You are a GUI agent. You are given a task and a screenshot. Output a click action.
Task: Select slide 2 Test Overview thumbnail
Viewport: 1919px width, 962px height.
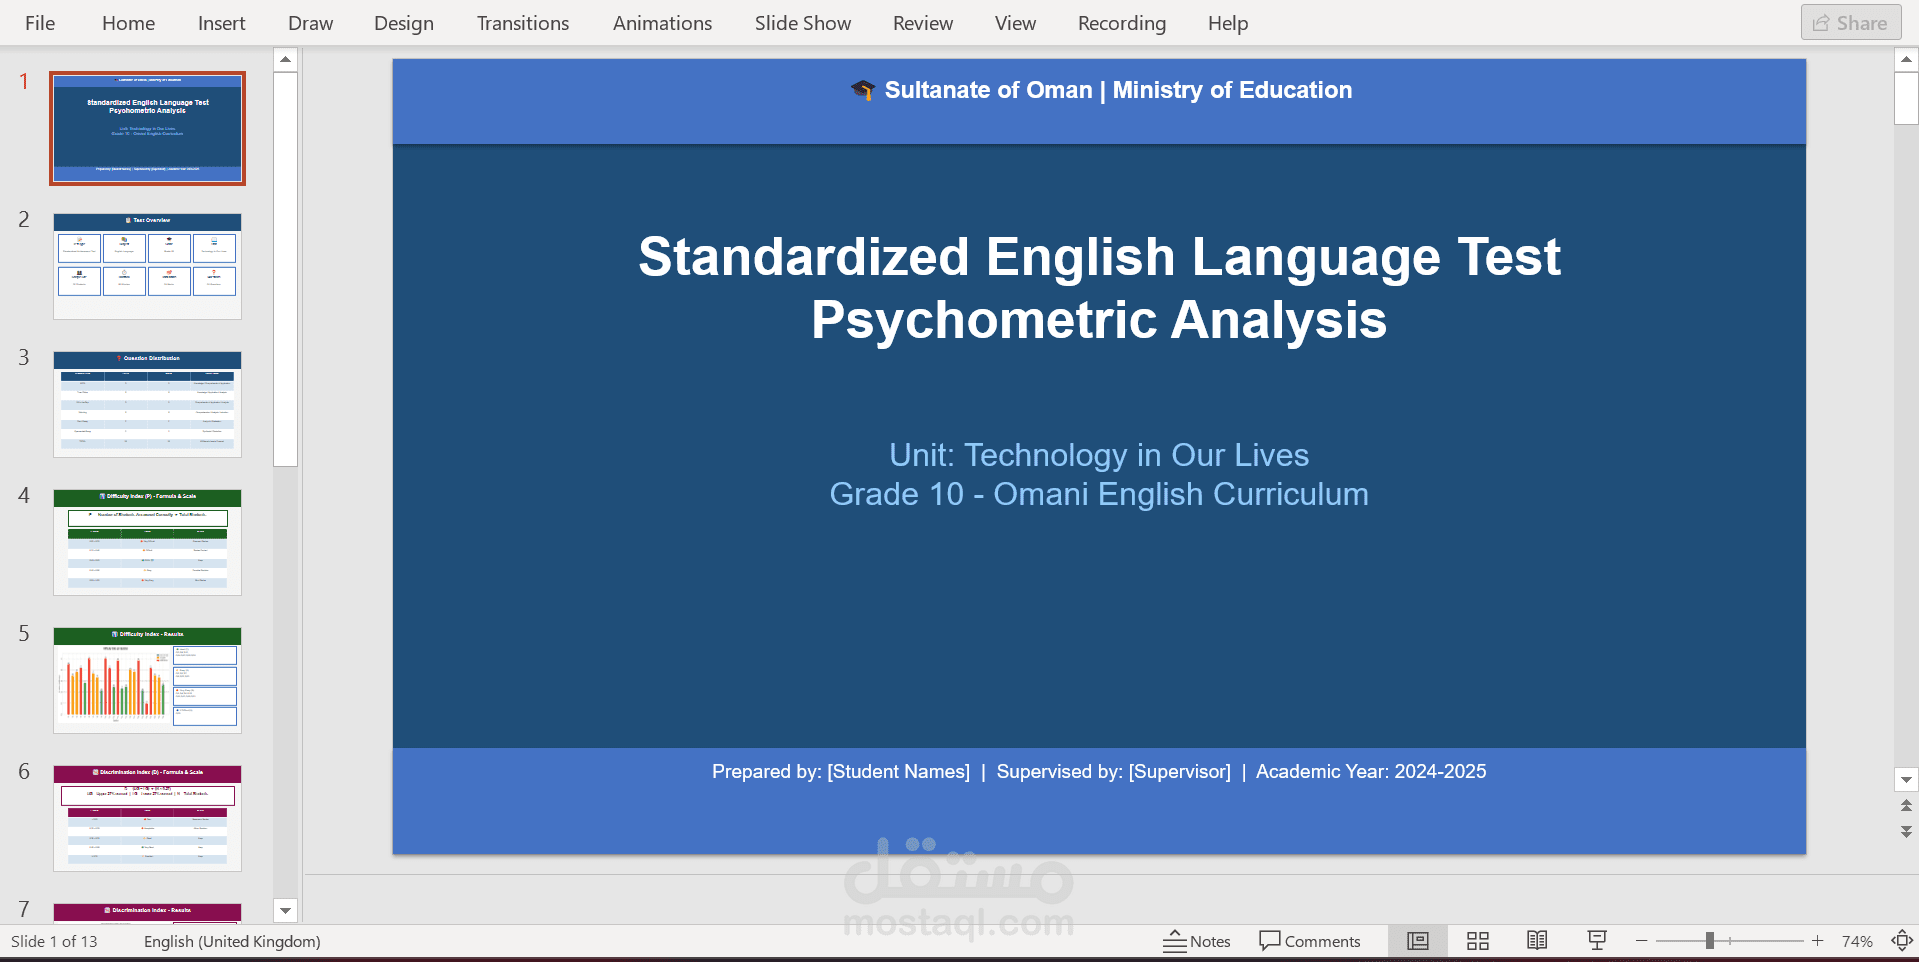click(x=147, y=265)
